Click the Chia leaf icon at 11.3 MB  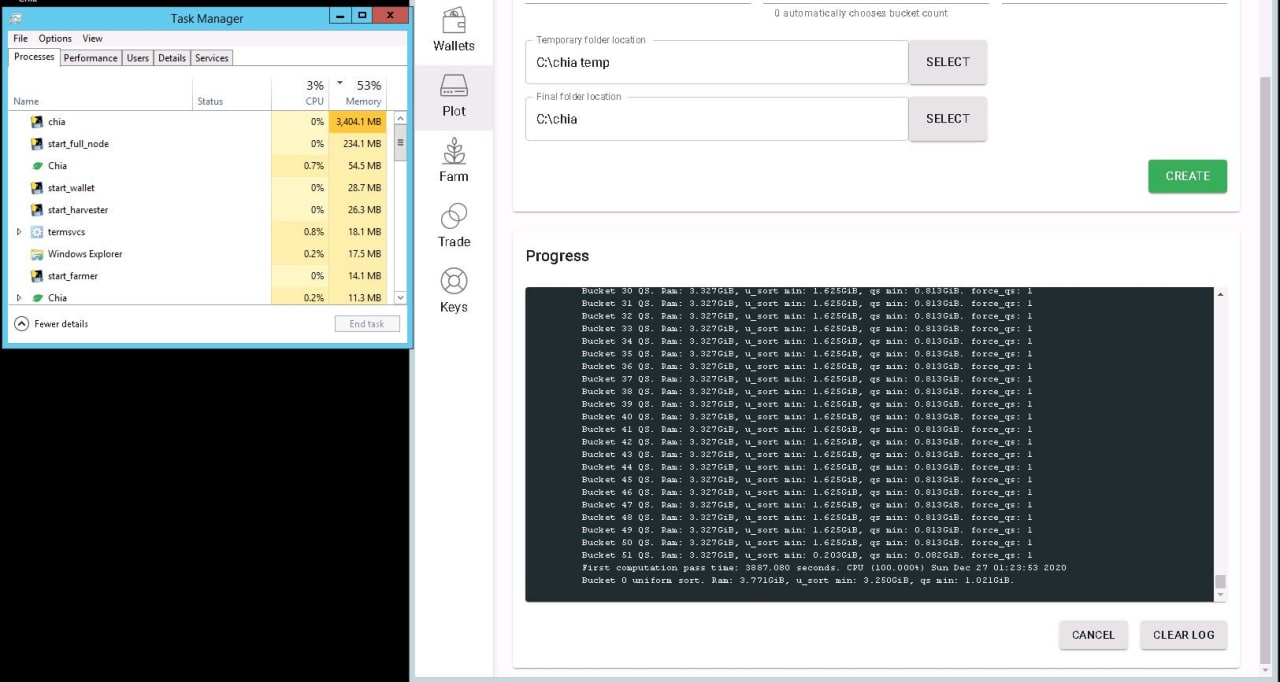pos(37,298)
